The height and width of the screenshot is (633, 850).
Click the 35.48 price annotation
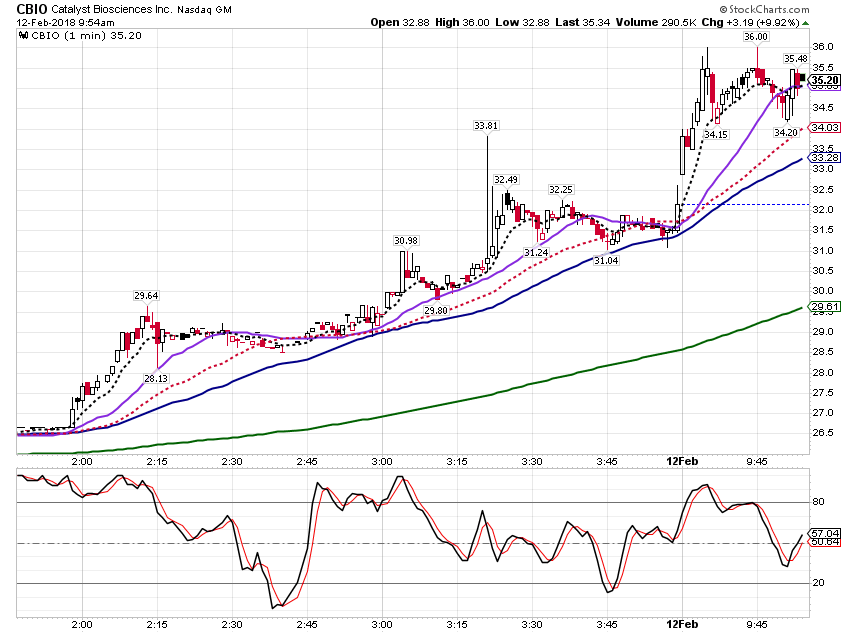[x=796, y=59]
